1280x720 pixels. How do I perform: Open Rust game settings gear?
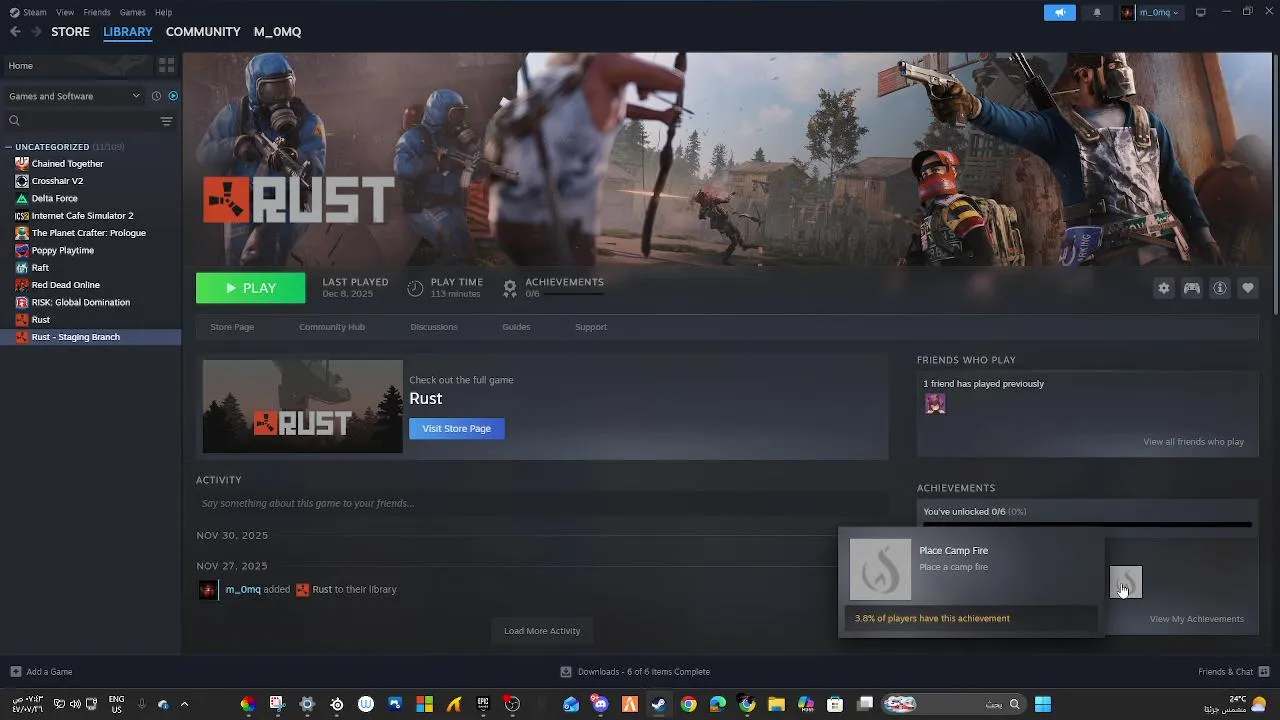pos(1164,288)
